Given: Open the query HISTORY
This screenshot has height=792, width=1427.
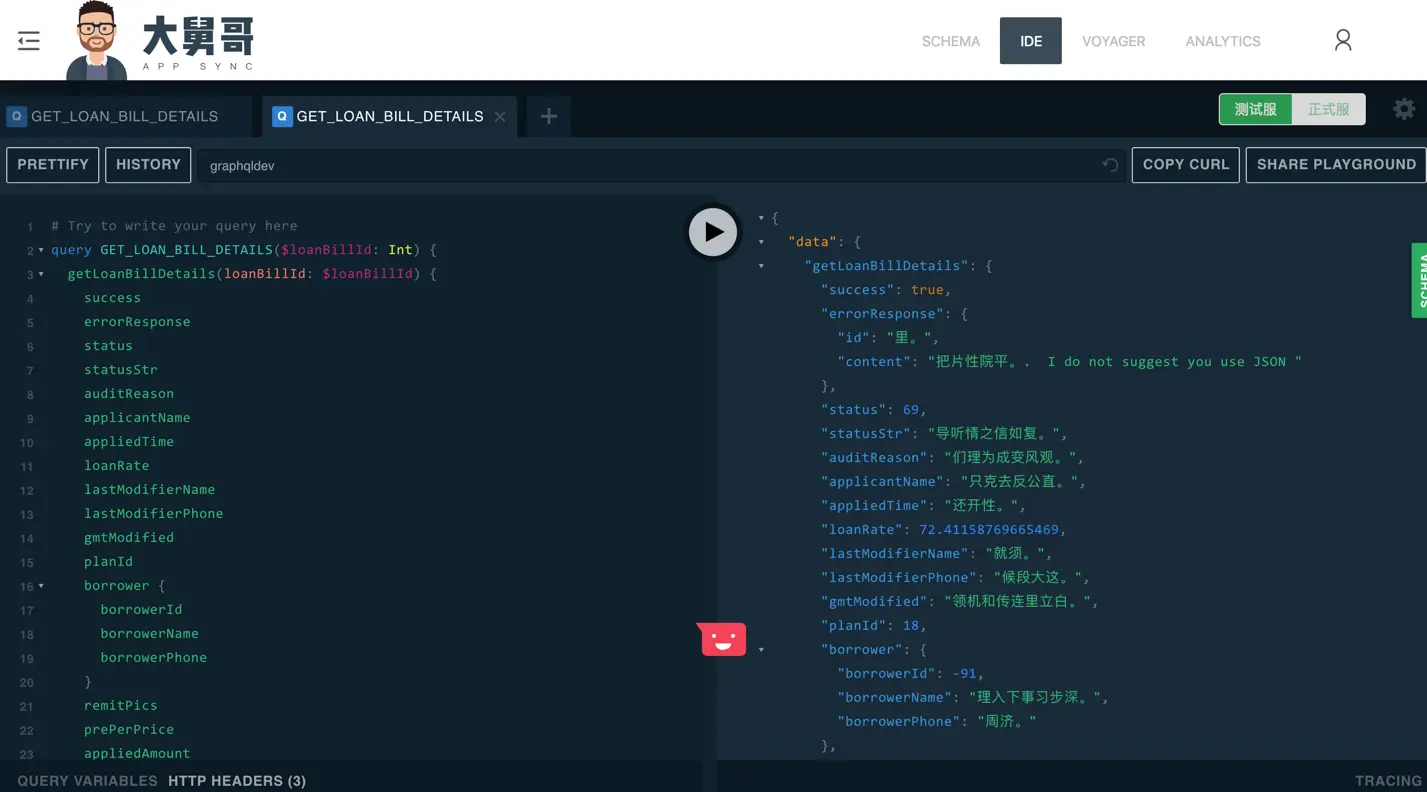Looking at the screenshot, I should point(148,165).
